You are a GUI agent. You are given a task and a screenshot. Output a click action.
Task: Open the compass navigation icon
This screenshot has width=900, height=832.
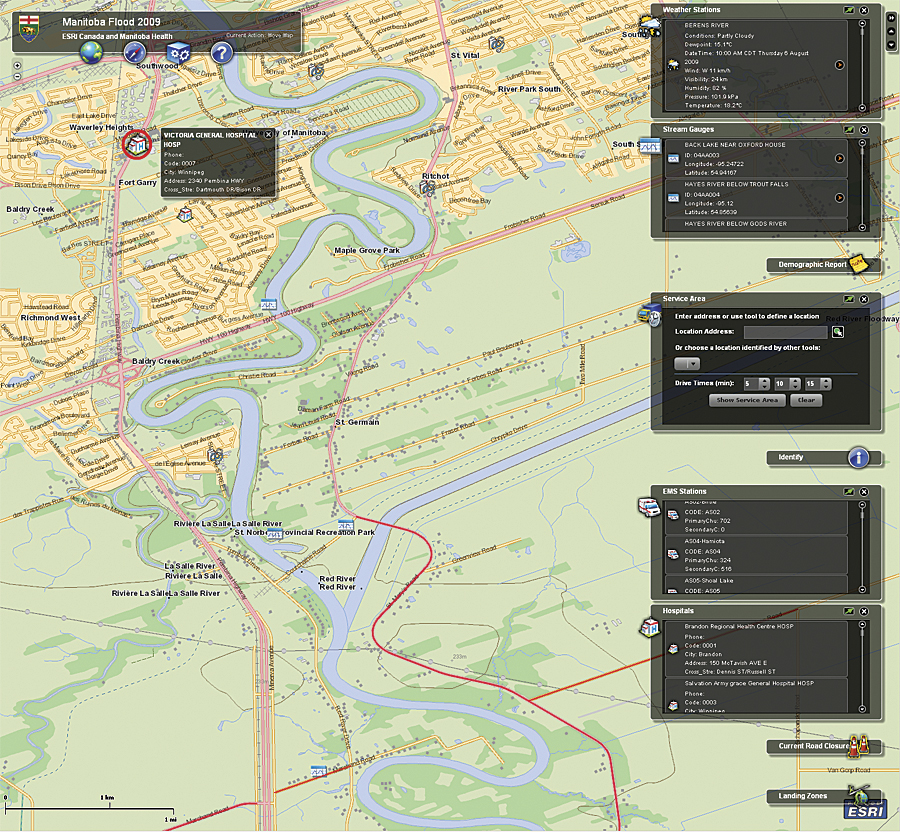(135, 53)
